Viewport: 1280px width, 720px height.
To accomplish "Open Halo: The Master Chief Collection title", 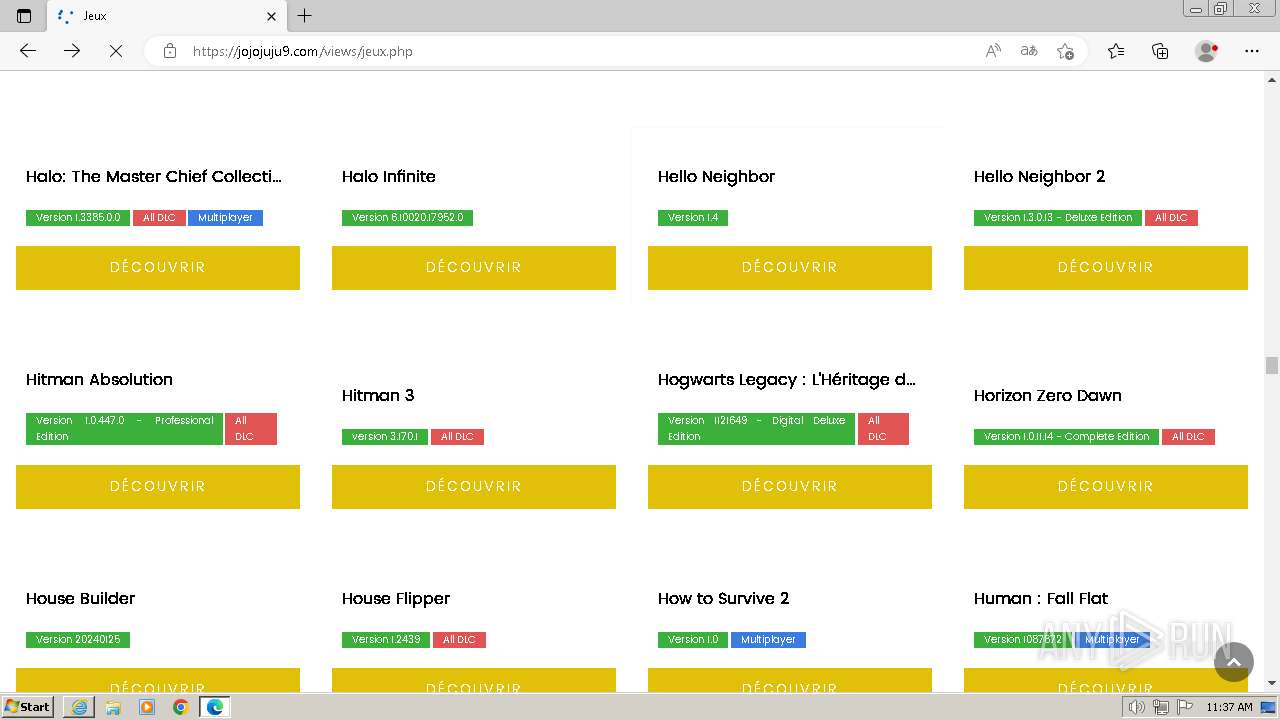I will click(x=154, y=177).
